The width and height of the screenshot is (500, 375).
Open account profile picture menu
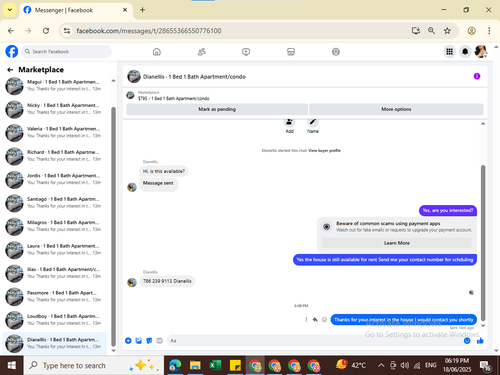coord(481,52)
